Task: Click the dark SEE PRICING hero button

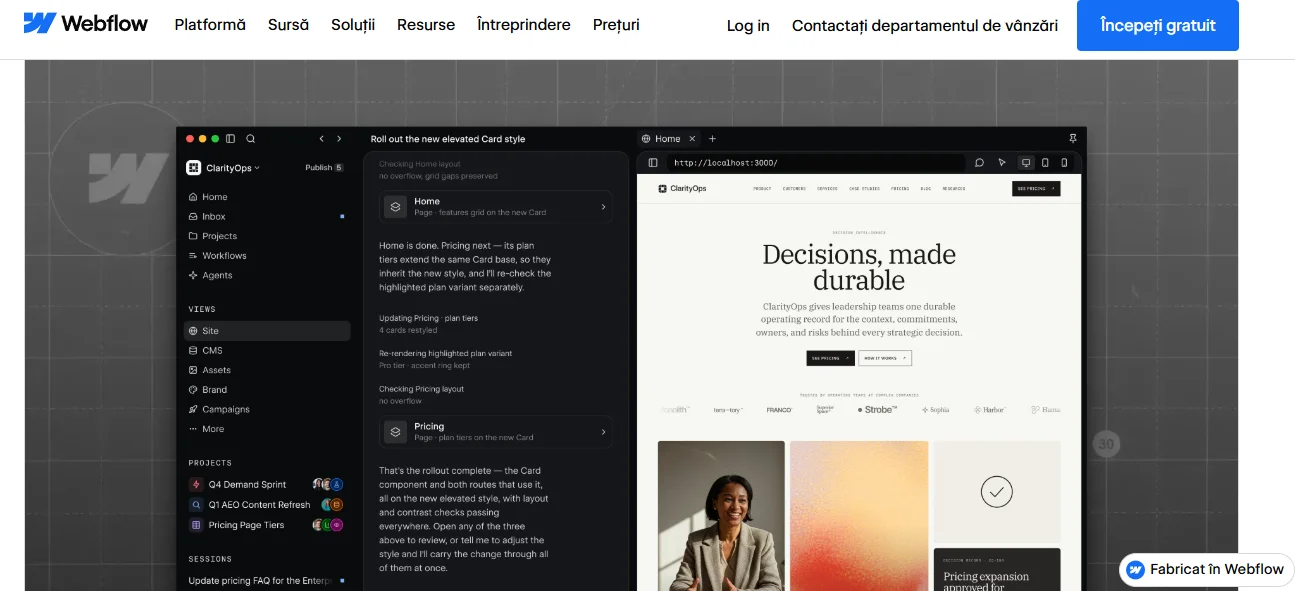Action: pos(830,358)
